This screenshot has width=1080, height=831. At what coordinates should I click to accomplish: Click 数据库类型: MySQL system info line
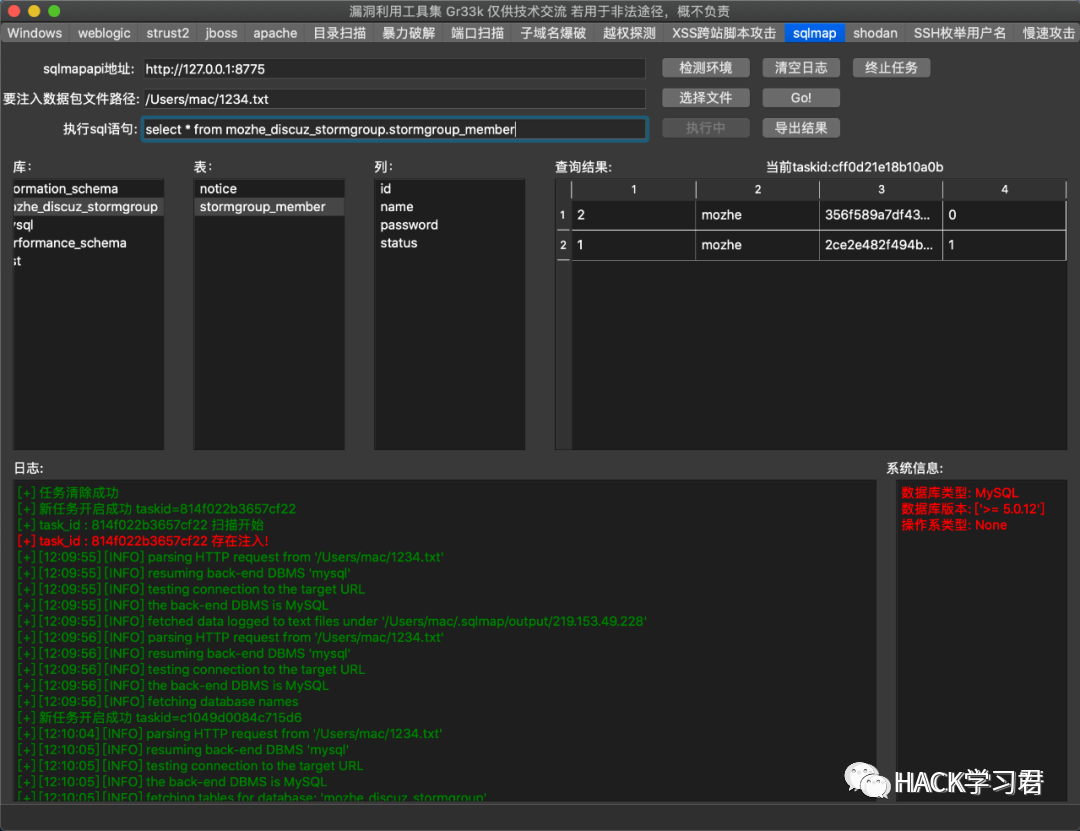(959, 493)
